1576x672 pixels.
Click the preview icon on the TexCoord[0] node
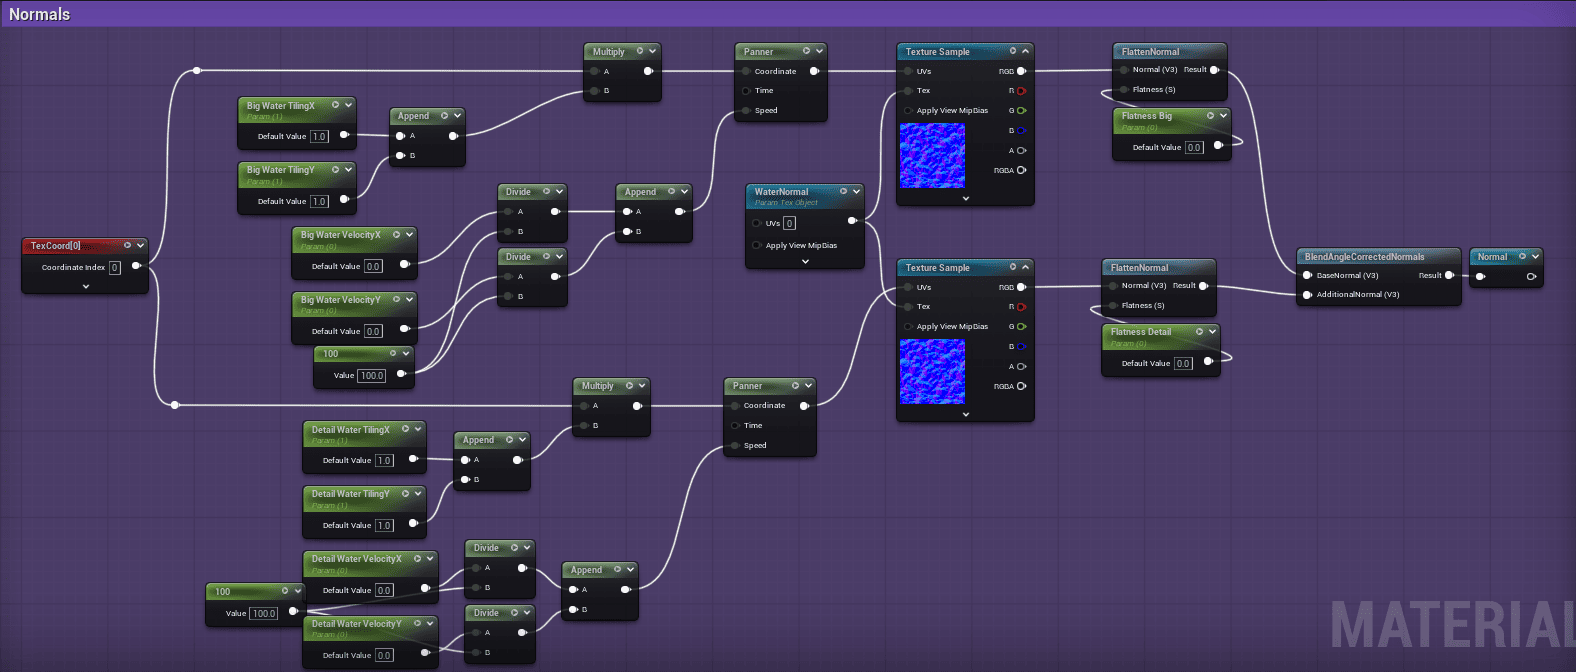(x=127, y=245)
